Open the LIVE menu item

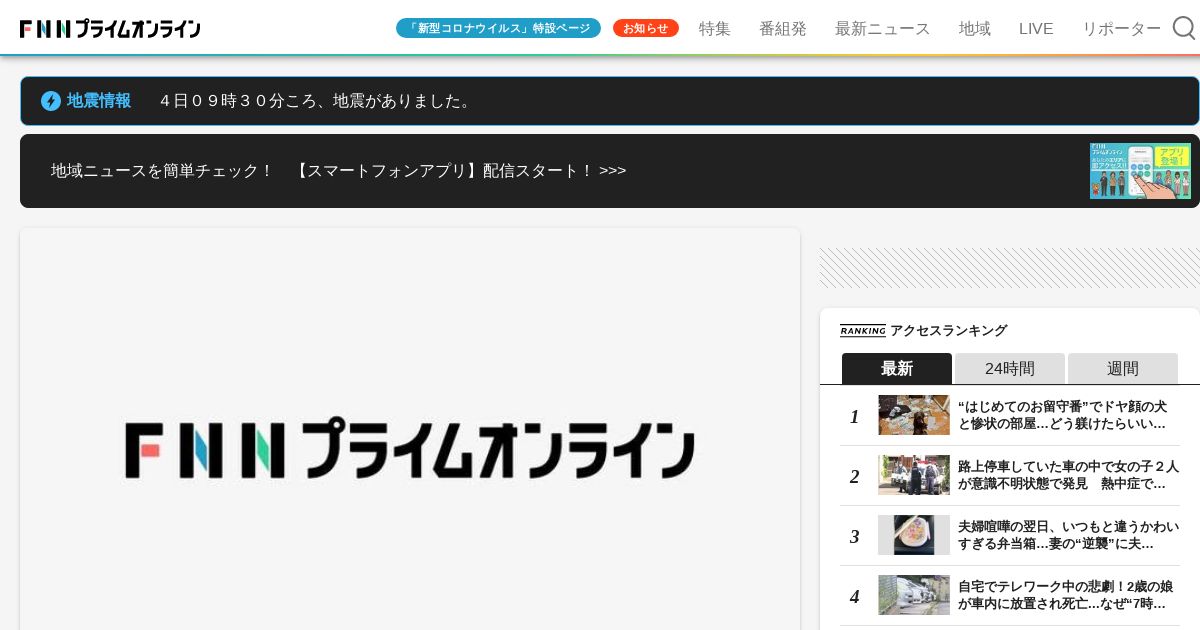coord(1036,28)
